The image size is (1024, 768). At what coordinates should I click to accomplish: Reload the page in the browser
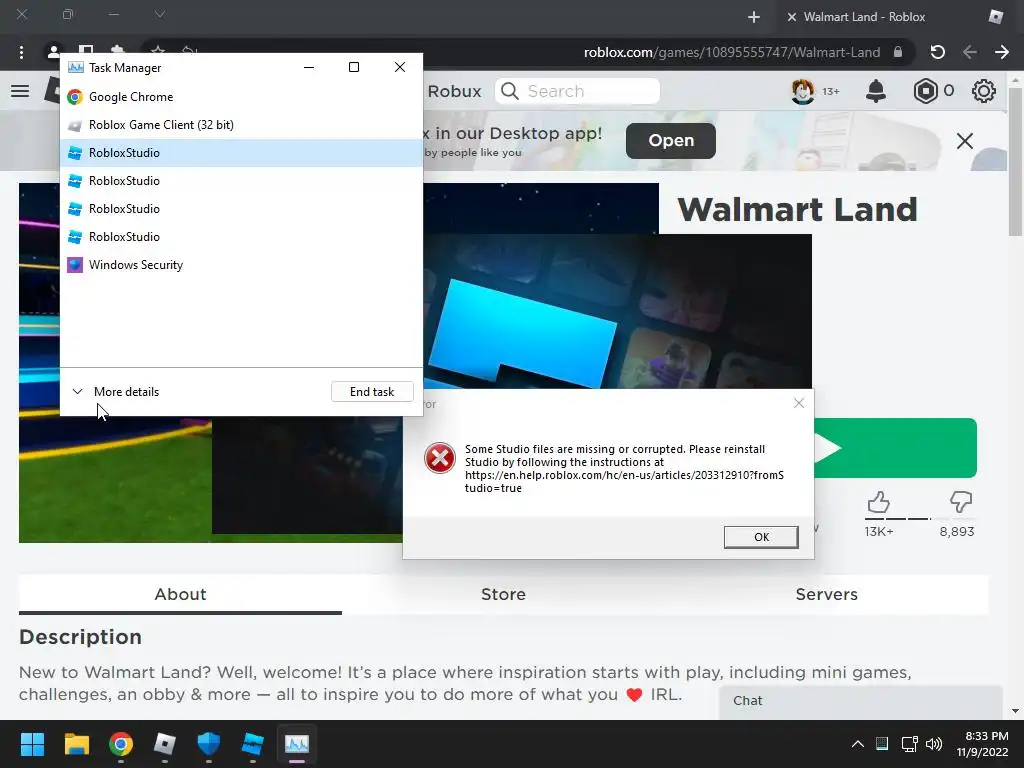(x=937, y=52)
